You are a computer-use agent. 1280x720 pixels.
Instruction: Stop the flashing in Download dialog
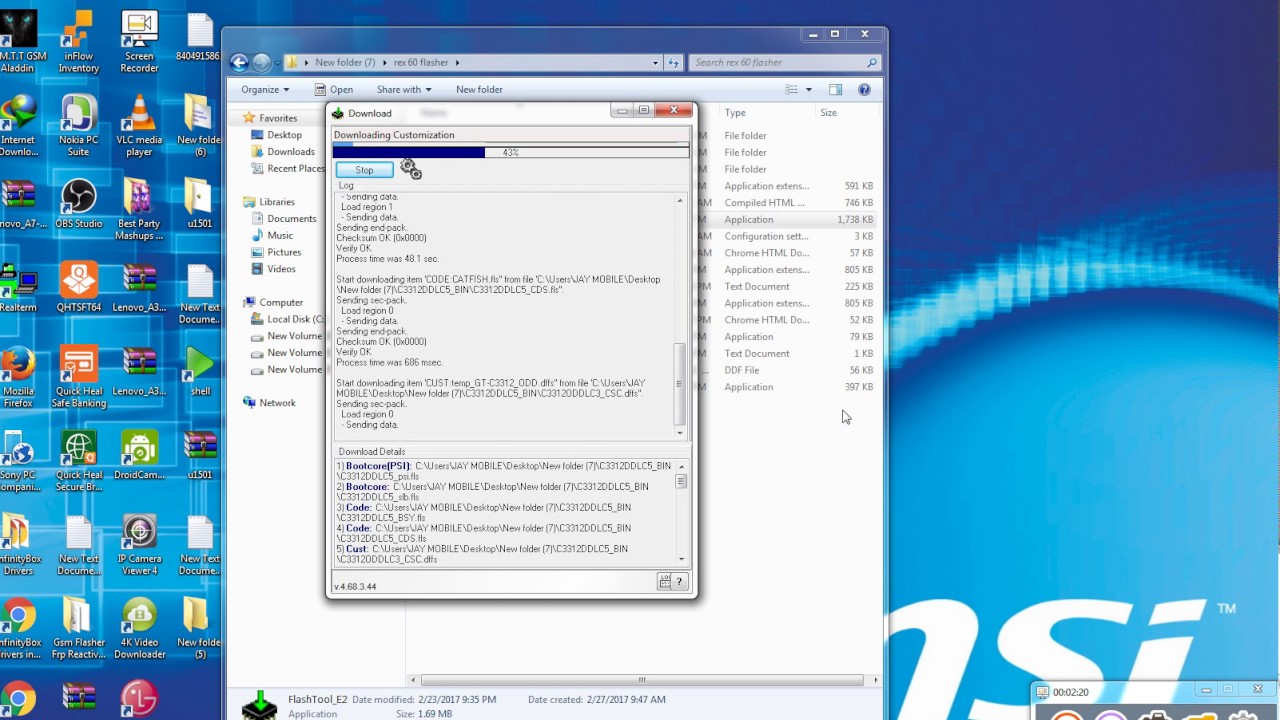[x=364, y=170]
